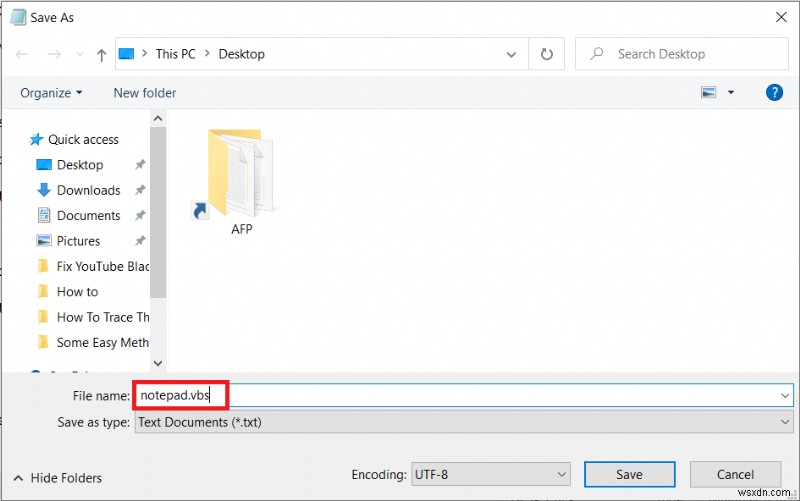Click the sidebar scroll up arrow
800x501 pixels.
[x=158, y=119]
